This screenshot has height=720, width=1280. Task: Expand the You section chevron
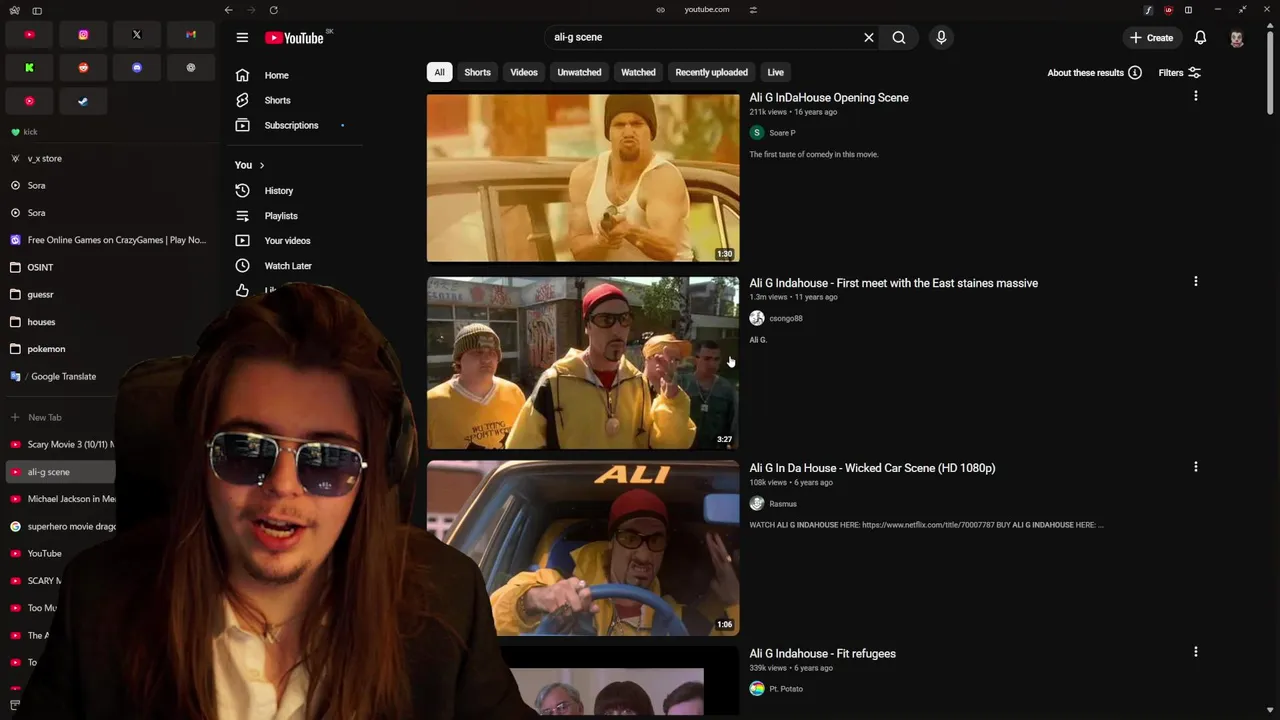click(x=262, y=165)
